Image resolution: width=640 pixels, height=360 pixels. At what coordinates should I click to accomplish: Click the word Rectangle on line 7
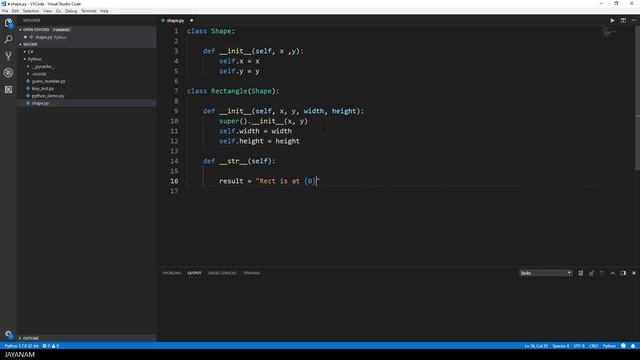pos(229,91)
